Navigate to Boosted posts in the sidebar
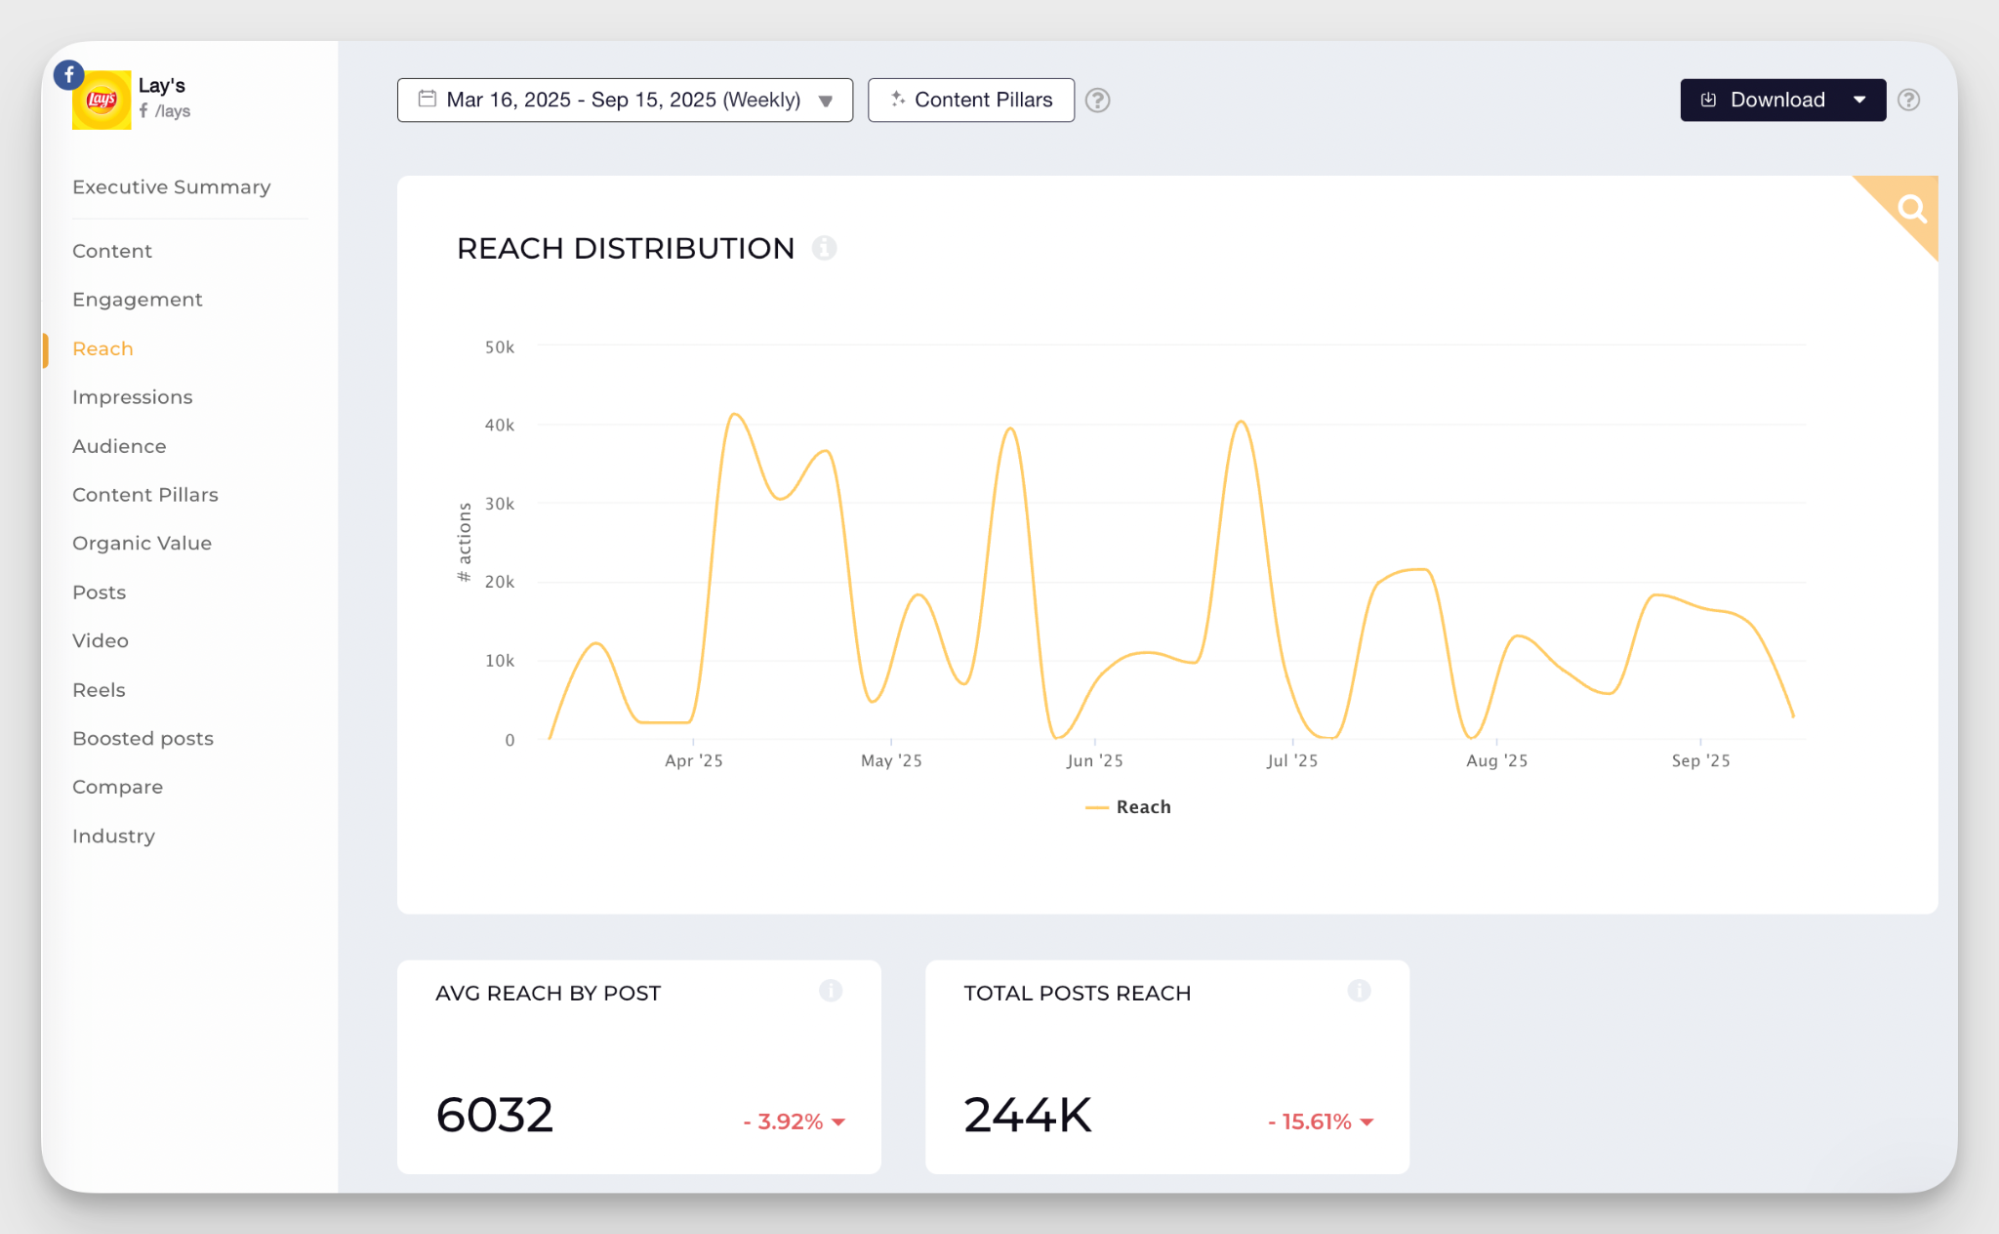Viewport: 1999px width, 1234px height. (142, 738)
